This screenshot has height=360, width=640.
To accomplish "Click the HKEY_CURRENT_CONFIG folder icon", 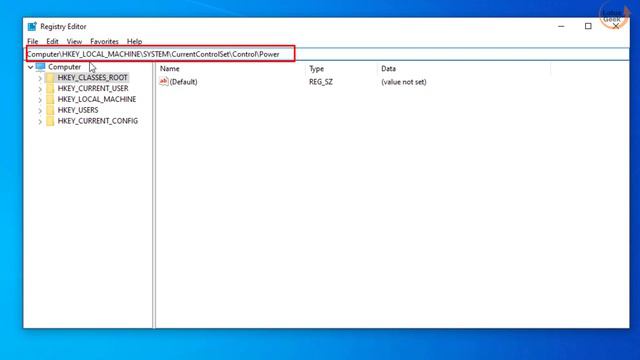I will (x=50, y=121).
